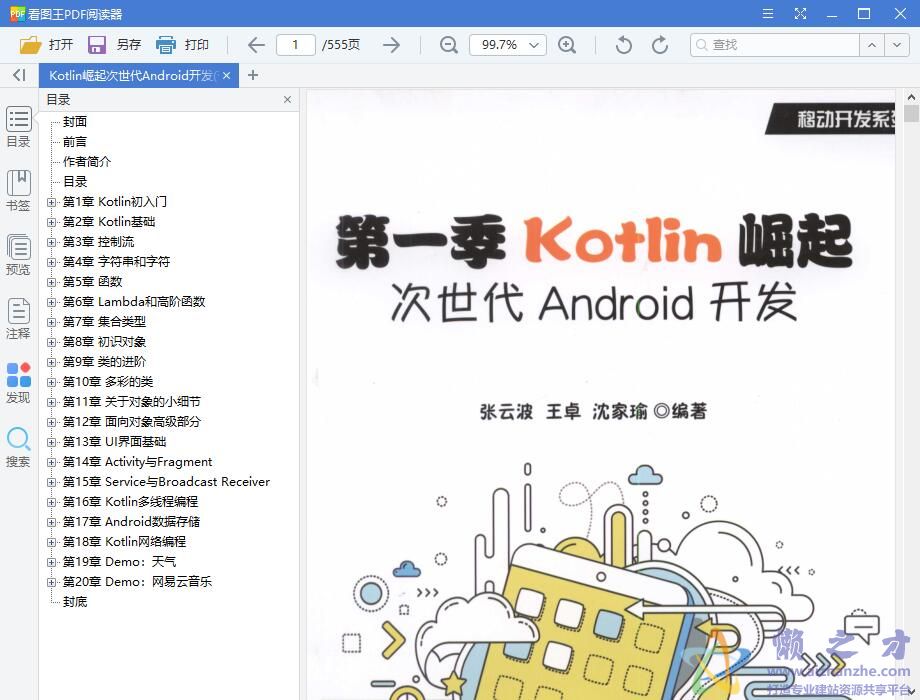Open a PDF with the 打开 folder icon
The height and width of the screenshot is (700, 920).
pyautogui.click(x=31, y=45)
